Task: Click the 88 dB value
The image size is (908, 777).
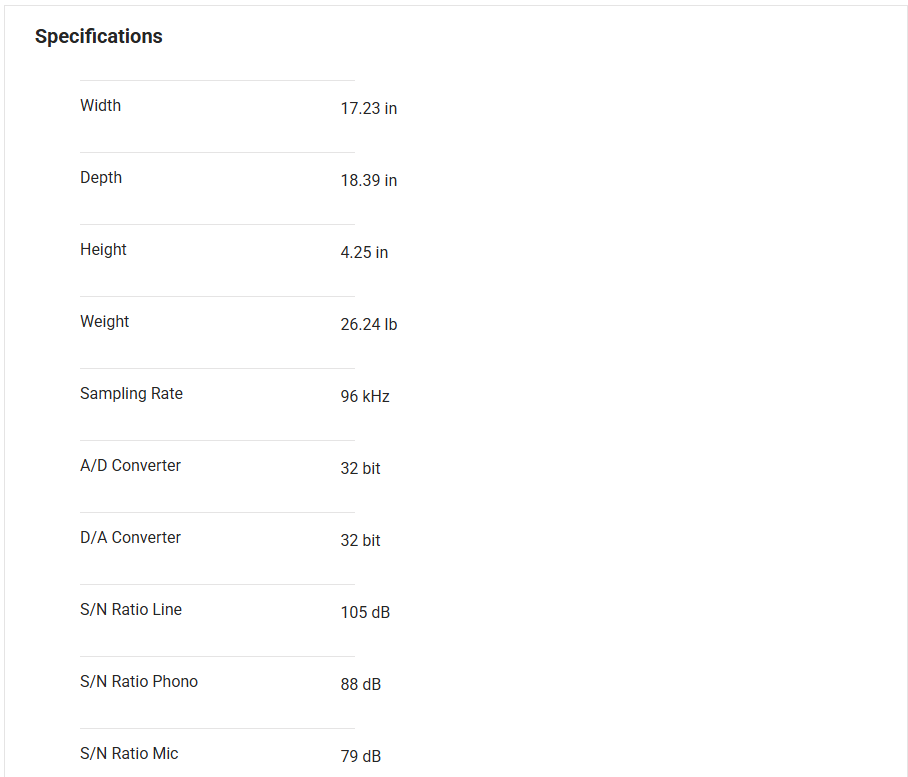Action: (360, 684)
